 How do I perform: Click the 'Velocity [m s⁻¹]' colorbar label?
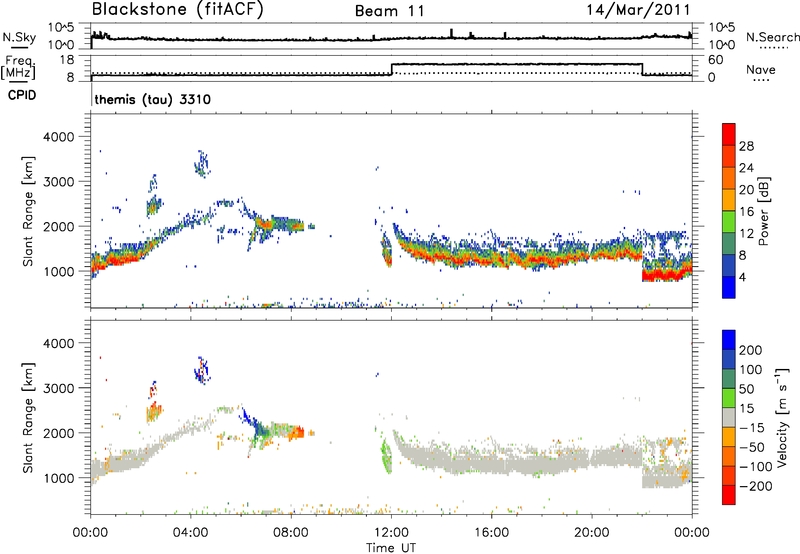click(x=782, y=417)
